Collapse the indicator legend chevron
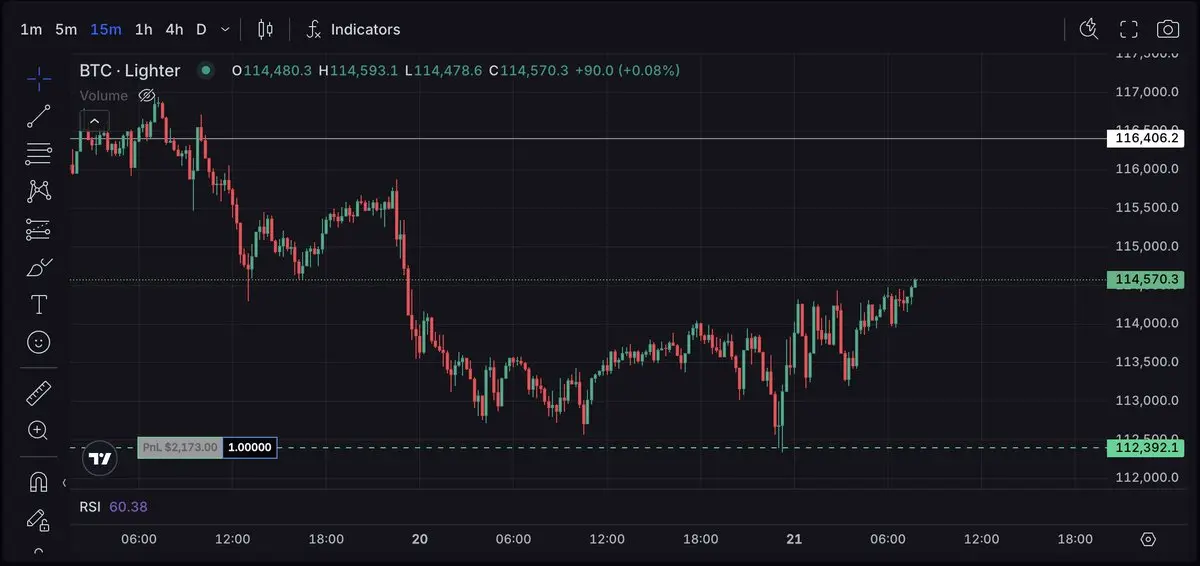This screenshot has width=1200, height=566. coord(94,121)
